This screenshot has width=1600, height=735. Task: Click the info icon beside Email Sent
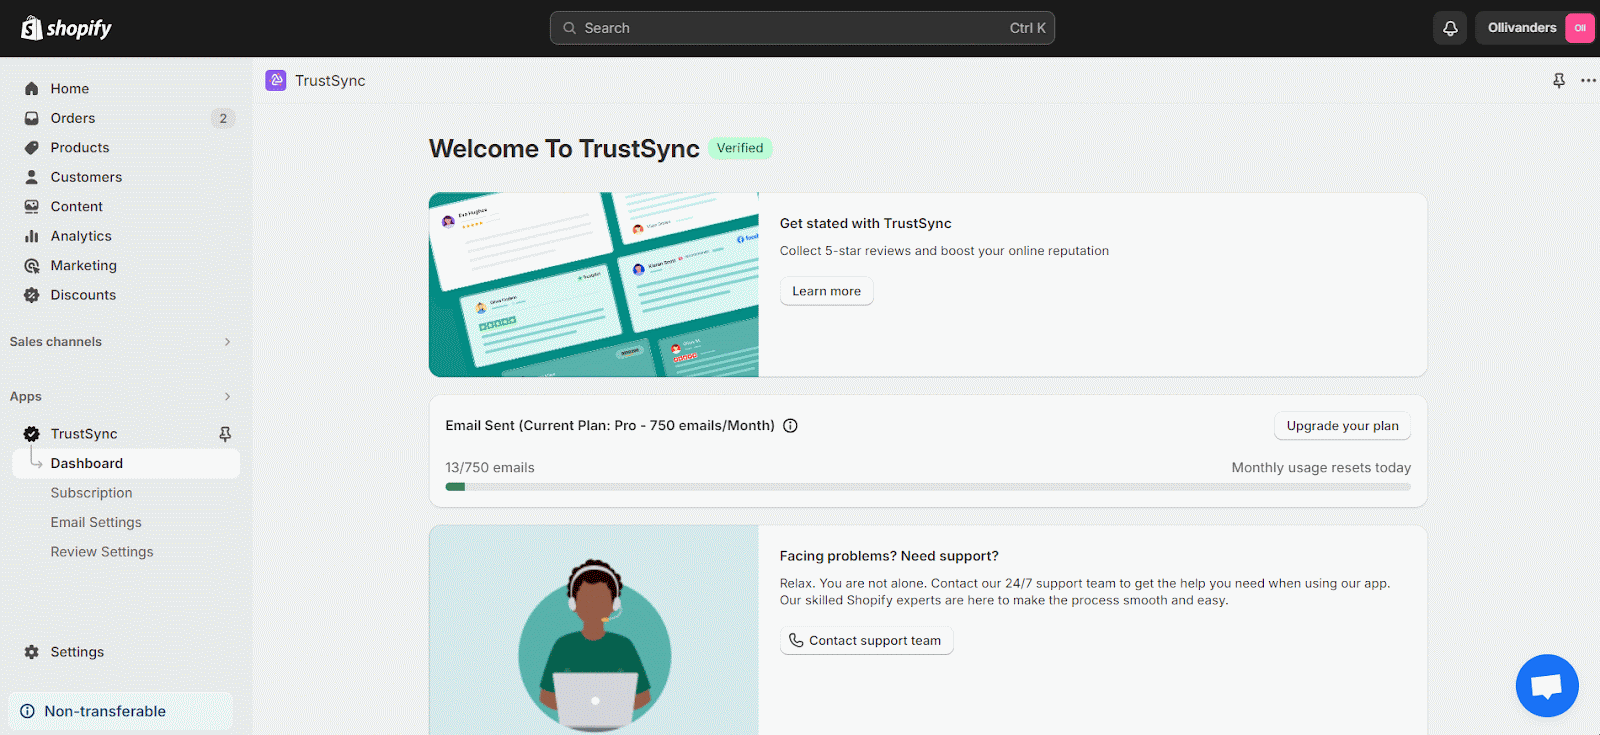click(790, 426)
